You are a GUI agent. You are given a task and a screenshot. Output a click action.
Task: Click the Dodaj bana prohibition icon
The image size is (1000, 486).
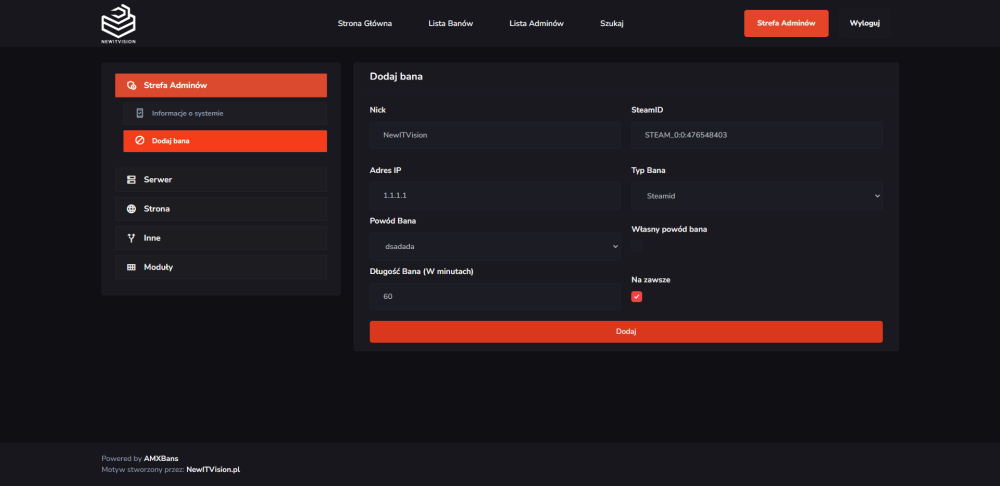140,141
